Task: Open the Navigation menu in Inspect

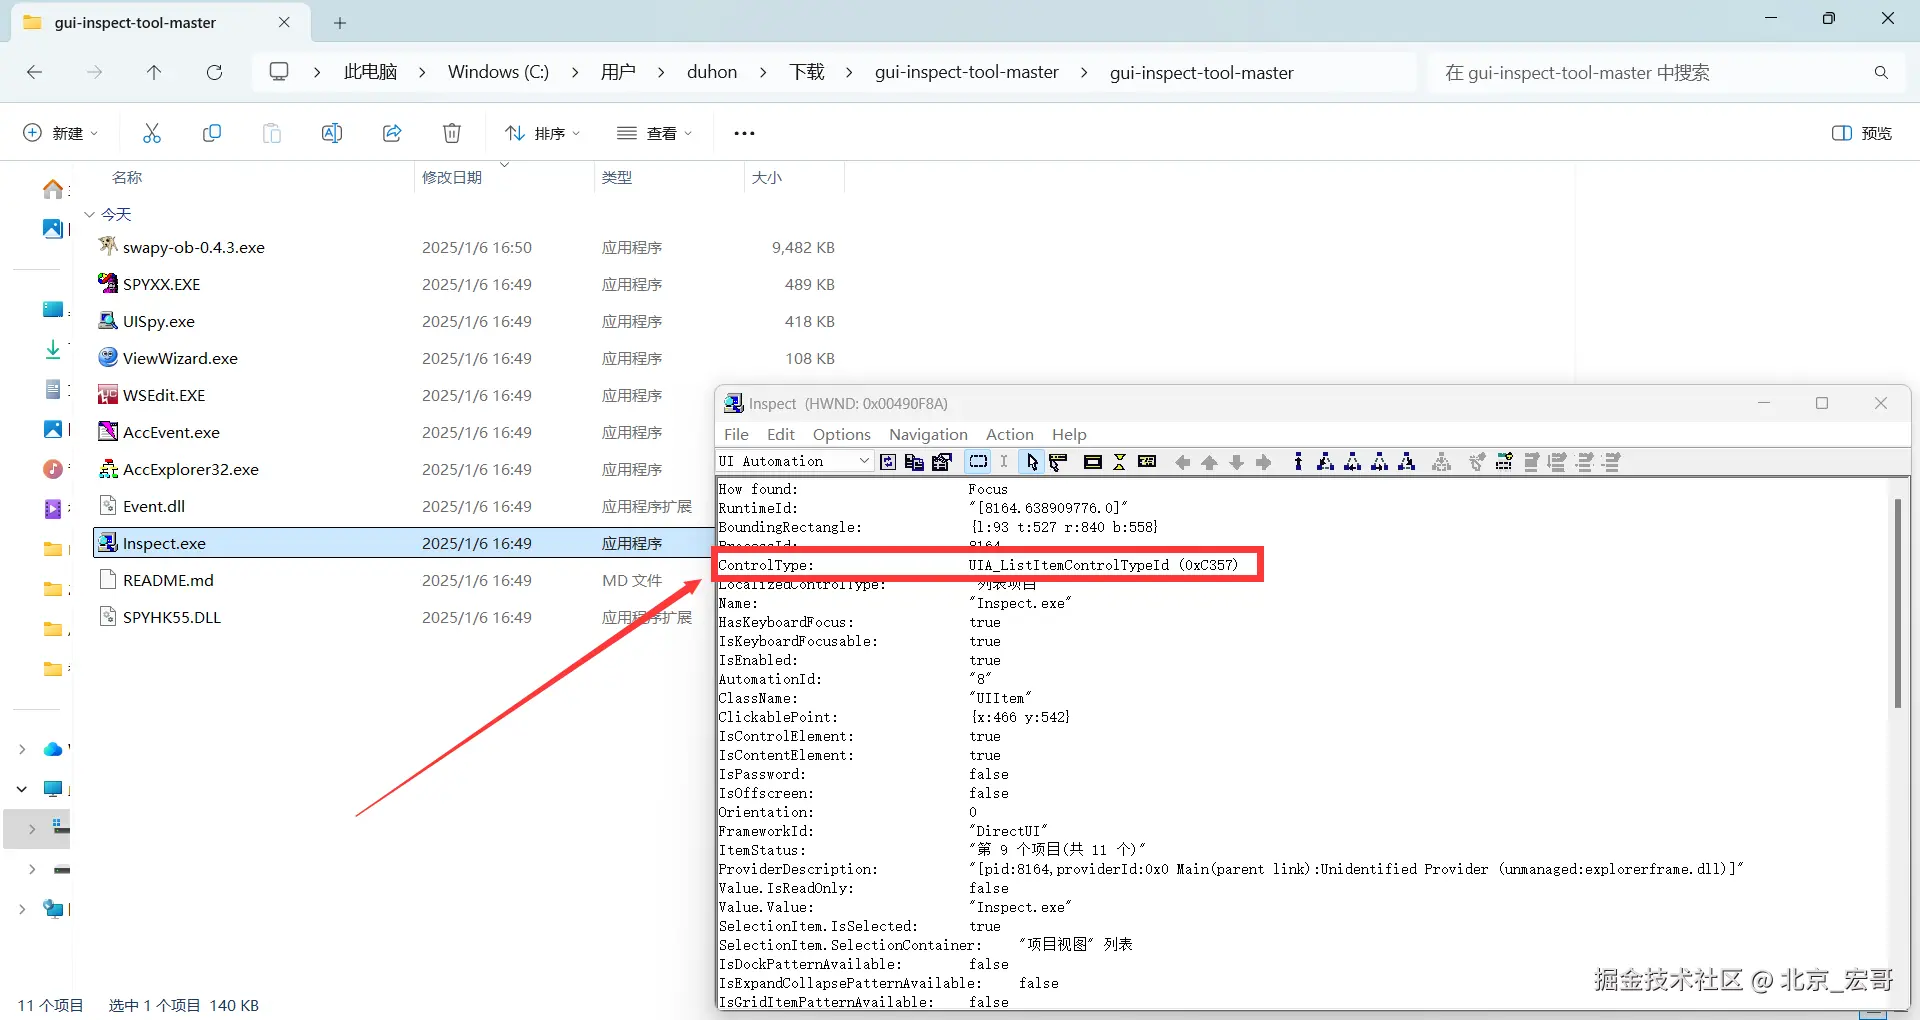Action: [928, 434]
